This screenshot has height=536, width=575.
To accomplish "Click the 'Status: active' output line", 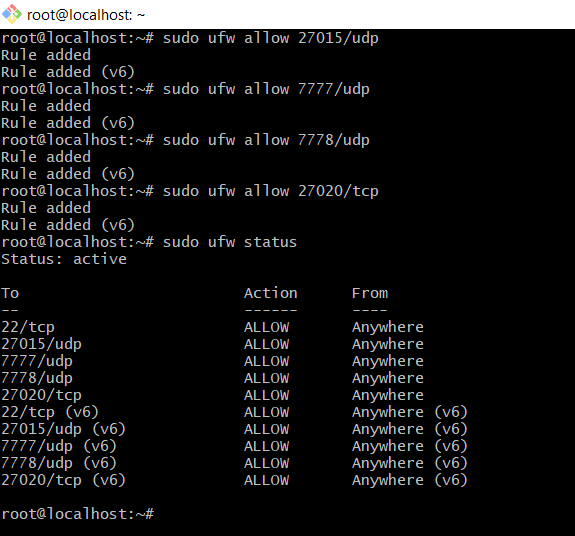I will (64, 259).
